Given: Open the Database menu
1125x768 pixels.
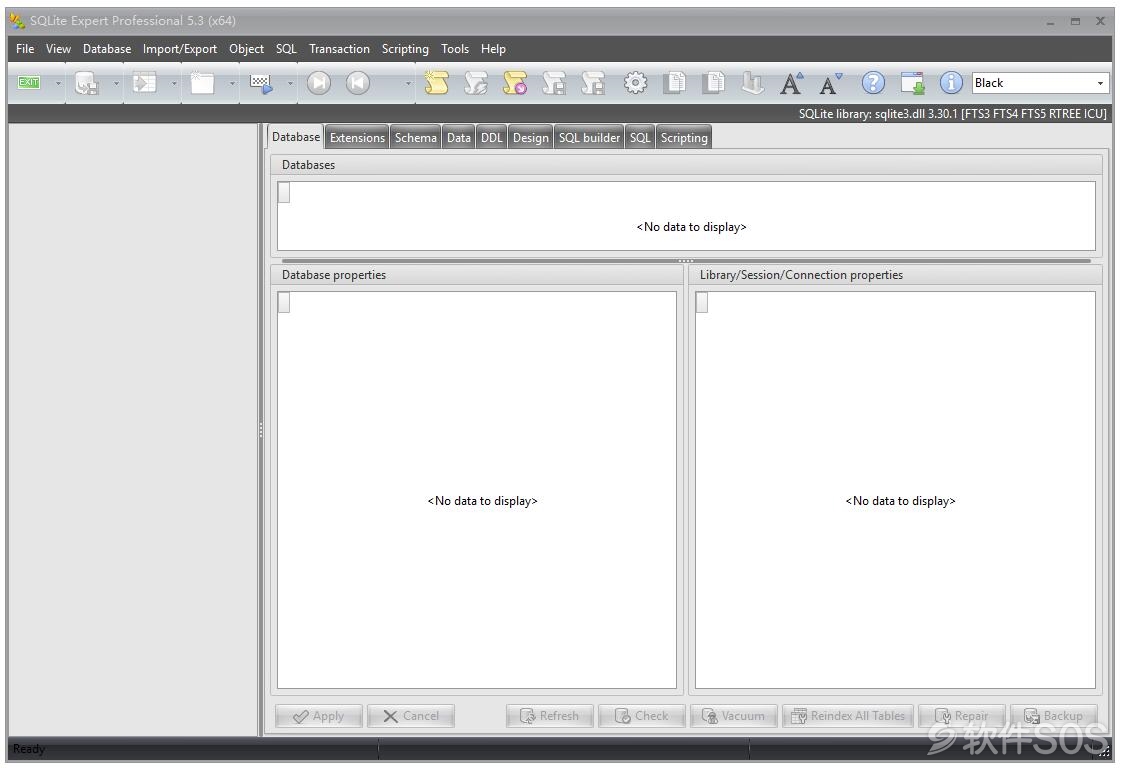Looking at the screenshot, I should tap(107, 49).
